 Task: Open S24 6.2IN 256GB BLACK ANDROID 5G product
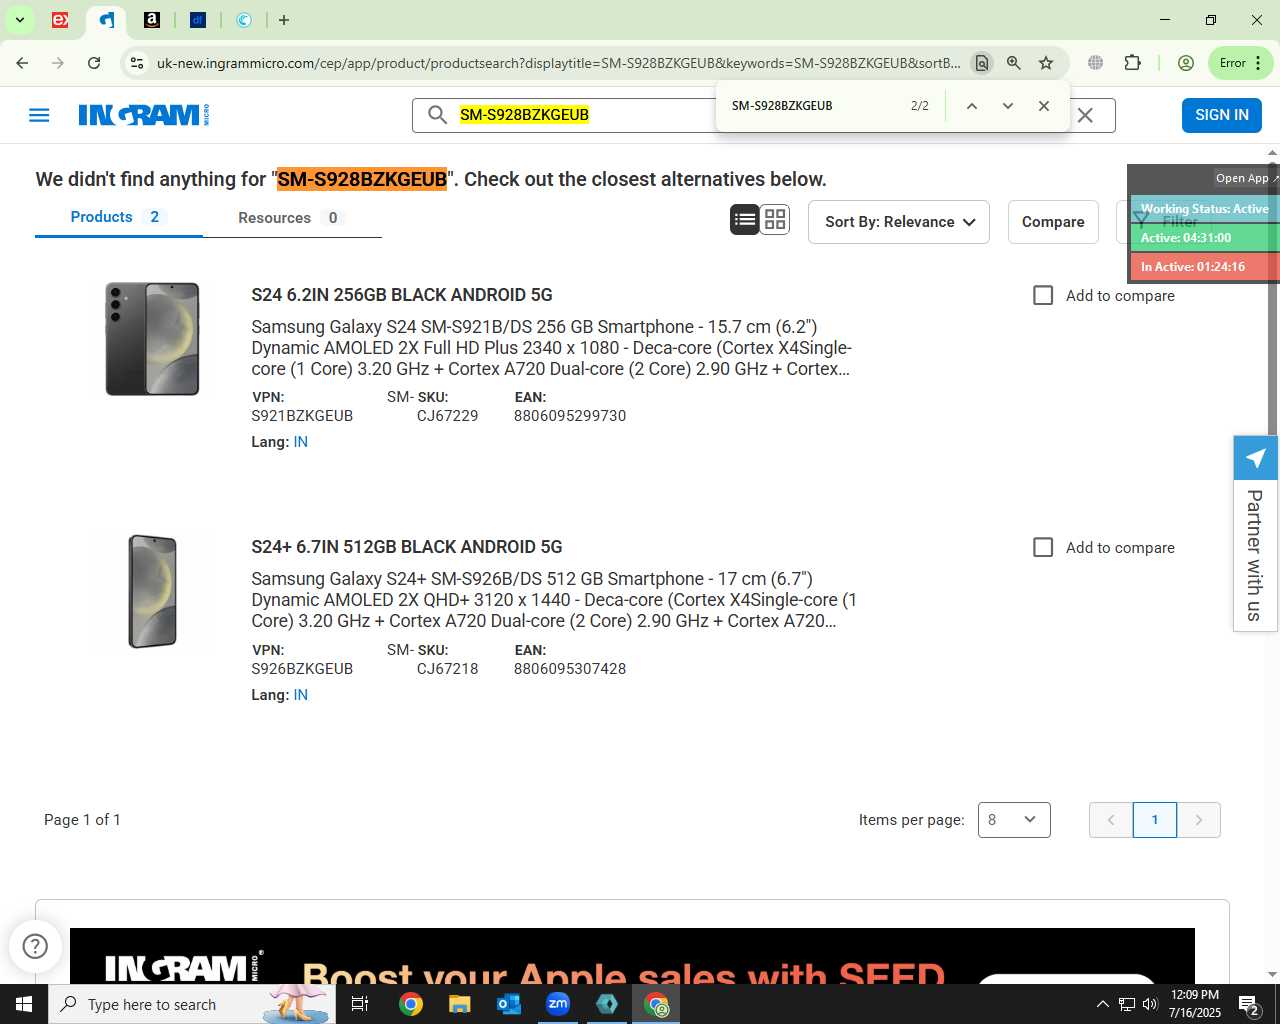tap(402, 295)
